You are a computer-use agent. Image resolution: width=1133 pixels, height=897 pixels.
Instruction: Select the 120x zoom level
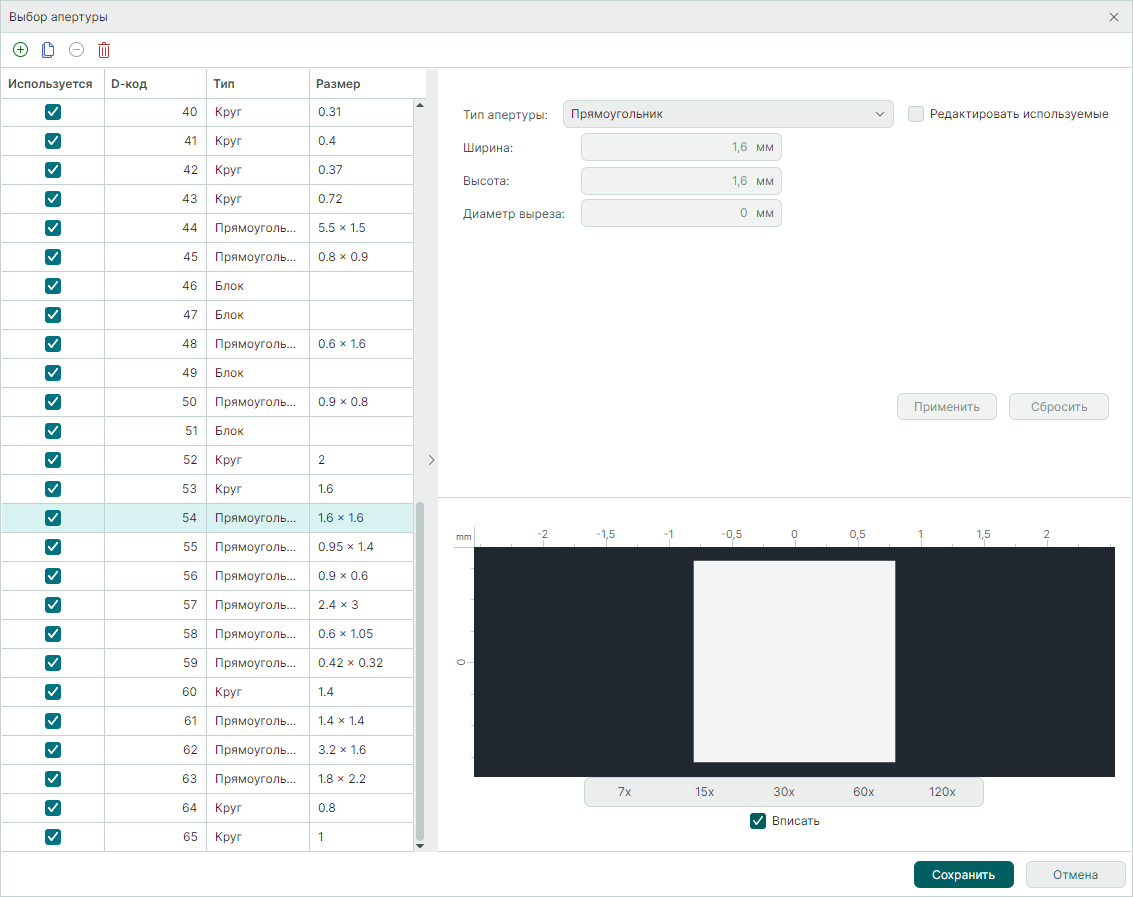(941, 792)
